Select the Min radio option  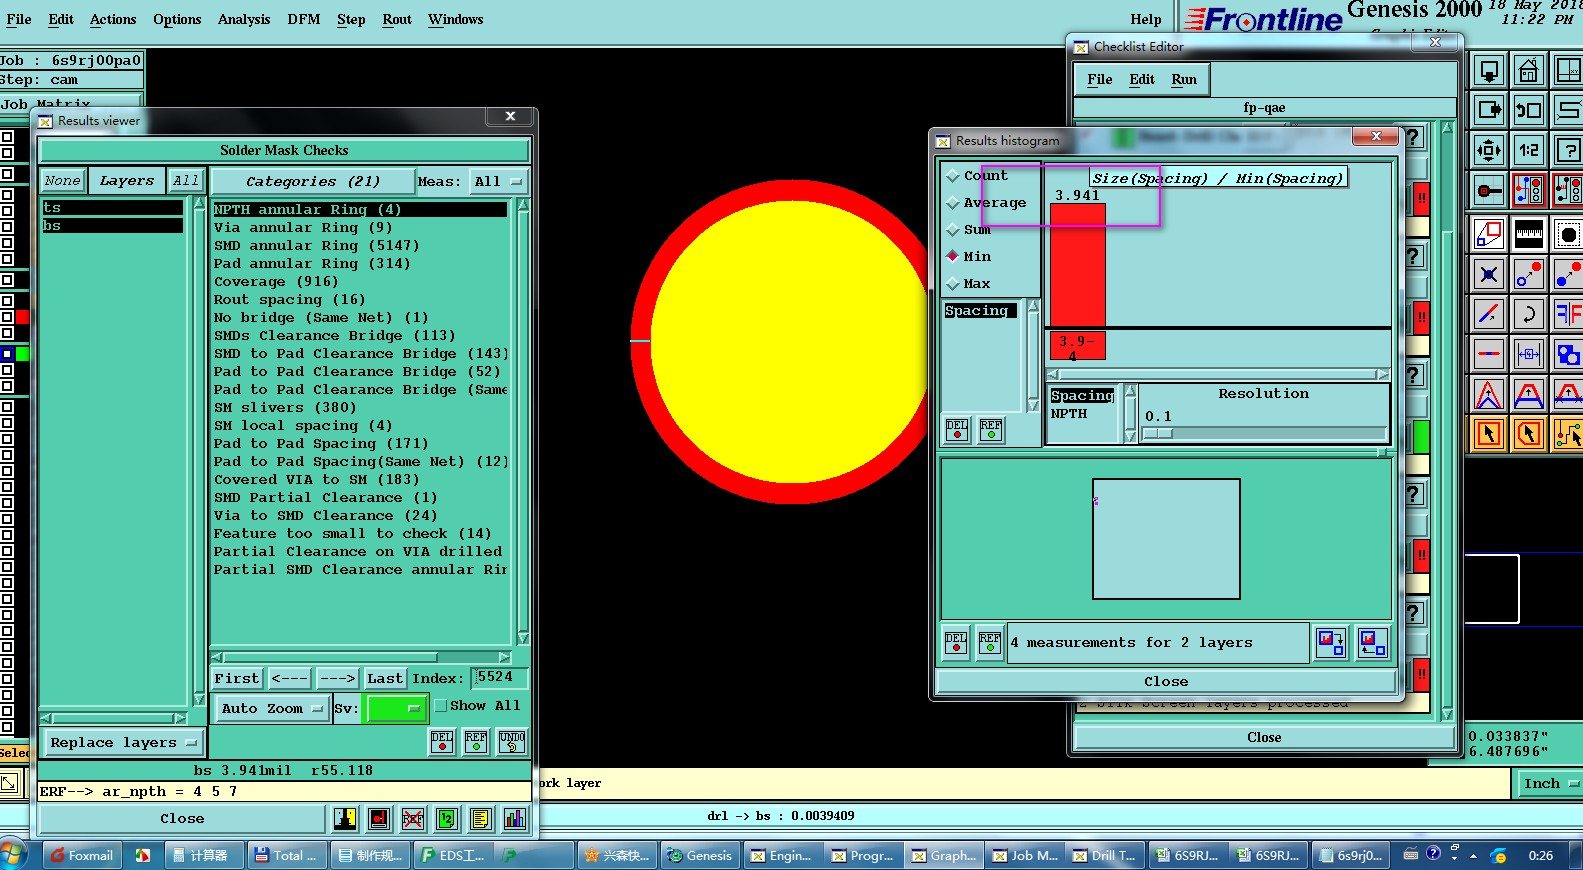(x=953, y=257)
